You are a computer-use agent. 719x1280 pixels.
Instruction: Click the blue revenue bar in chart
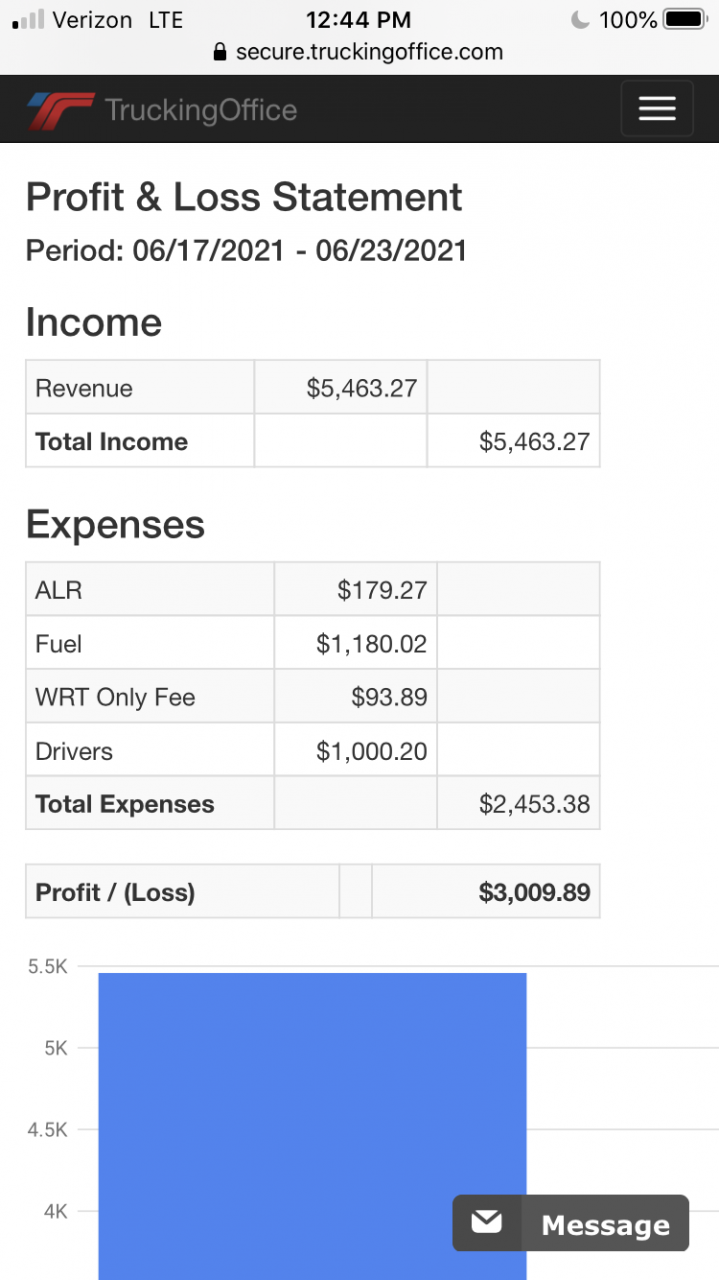[312, 1120]
